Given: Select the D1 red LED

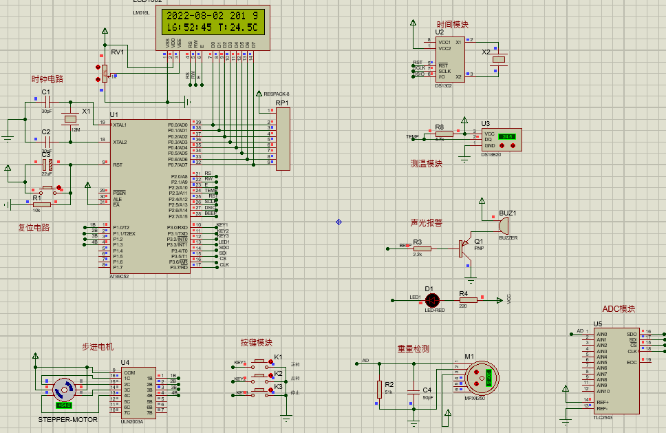Looking at the screenshot, I should (433, 300).
